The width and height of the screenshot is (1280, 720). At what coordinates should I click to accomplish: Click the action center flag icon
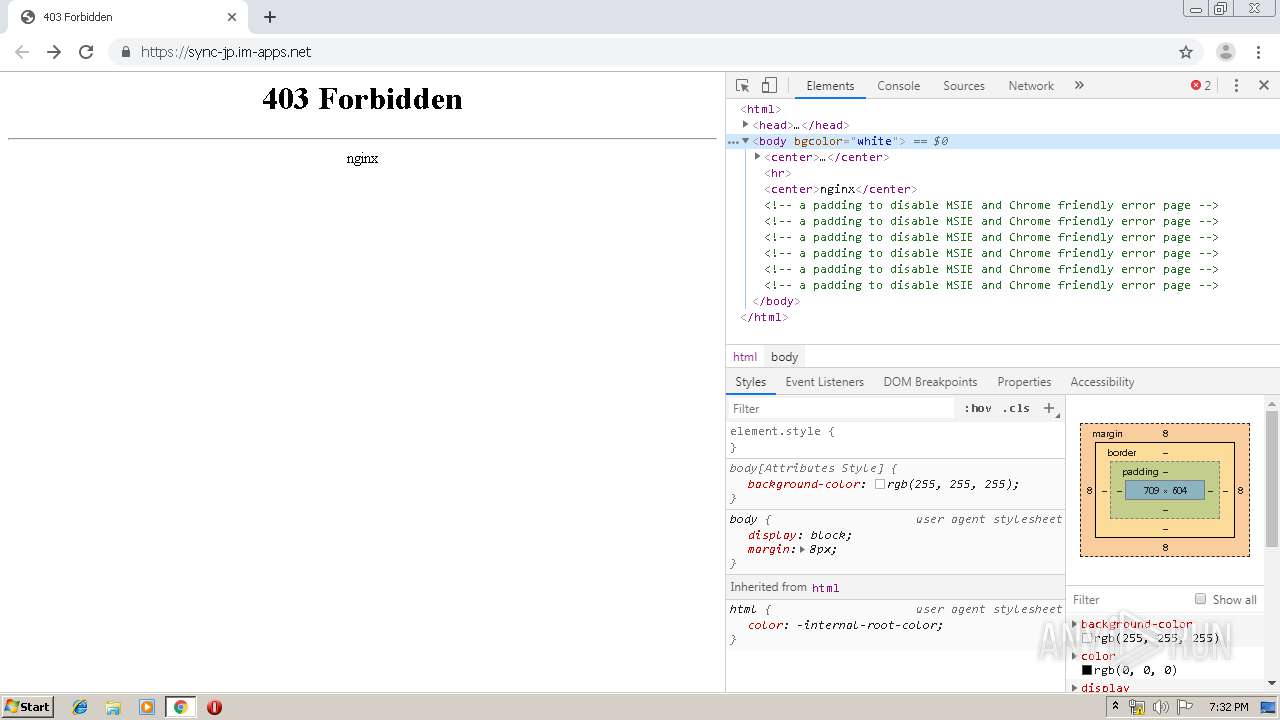[1184, 707]
